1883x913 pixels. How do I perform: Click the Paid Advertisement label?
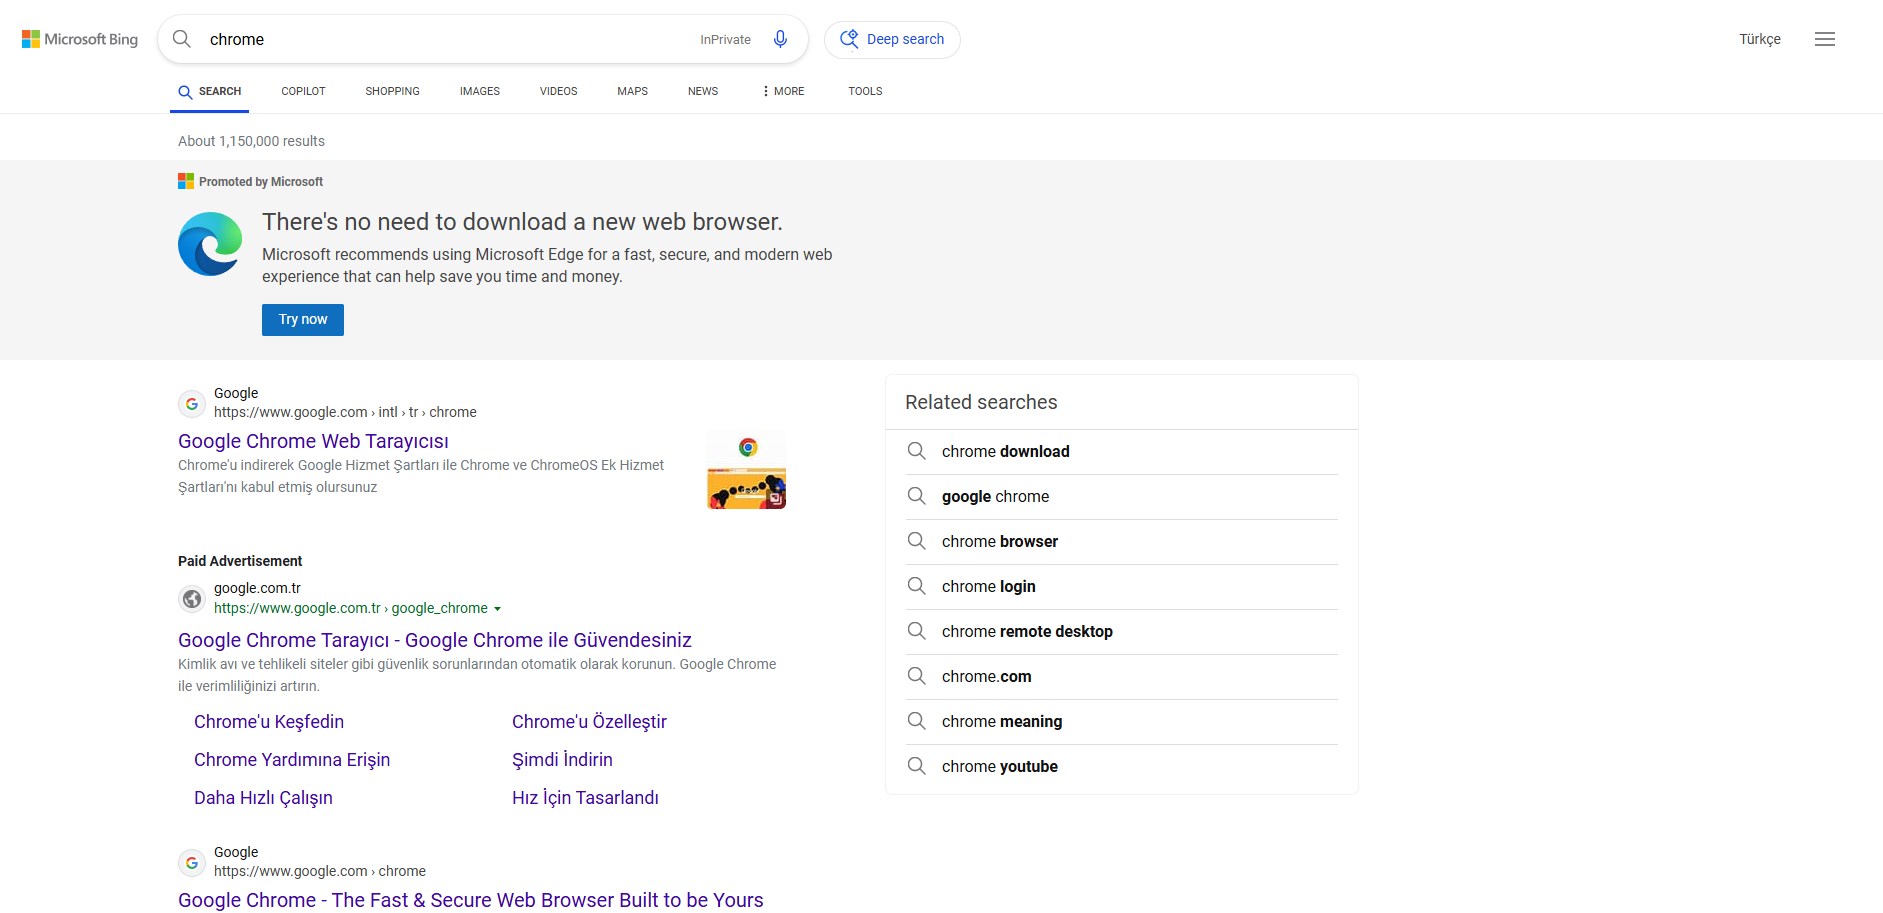240,561
